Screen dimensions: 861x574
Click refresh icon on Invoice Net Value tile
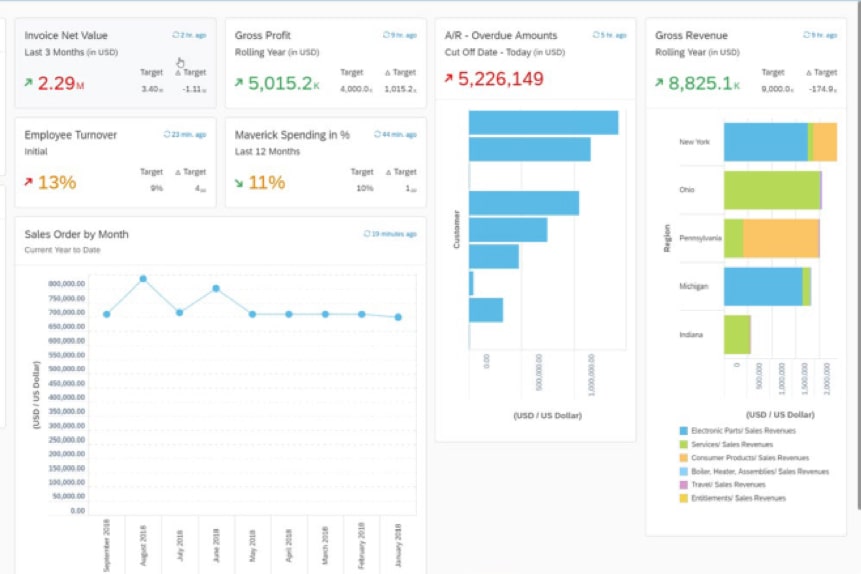coord(175,35)
